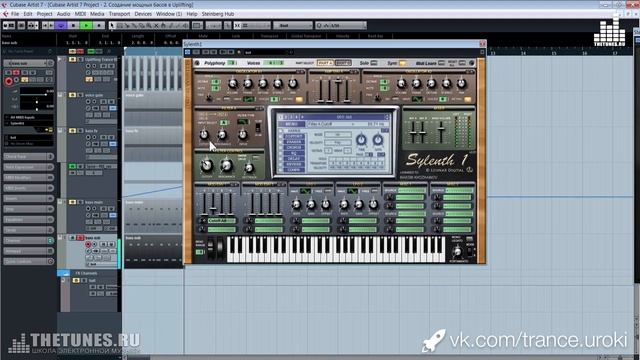The image size is (640, 360).
Task: Click the Sylenth1 filter A resonance knob
Action: click(x=222, y=134)
